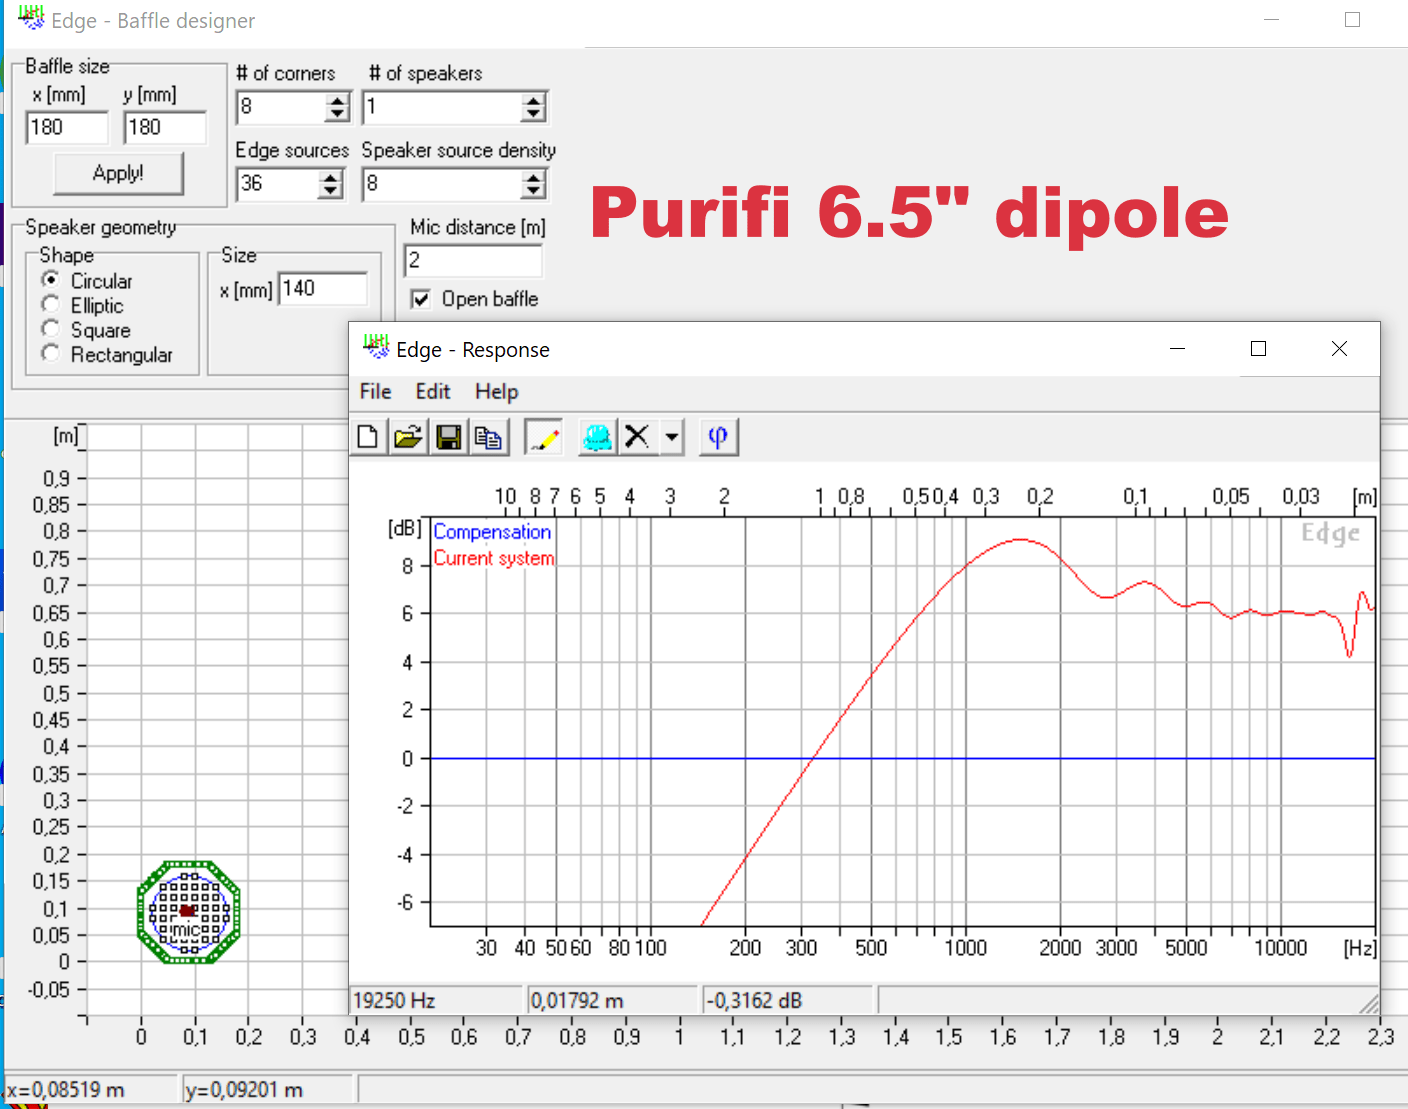Toggle the Open baffle checkbox
Screen dimensions: 1408x1109
pyautogui.click(x=421, y=299)
